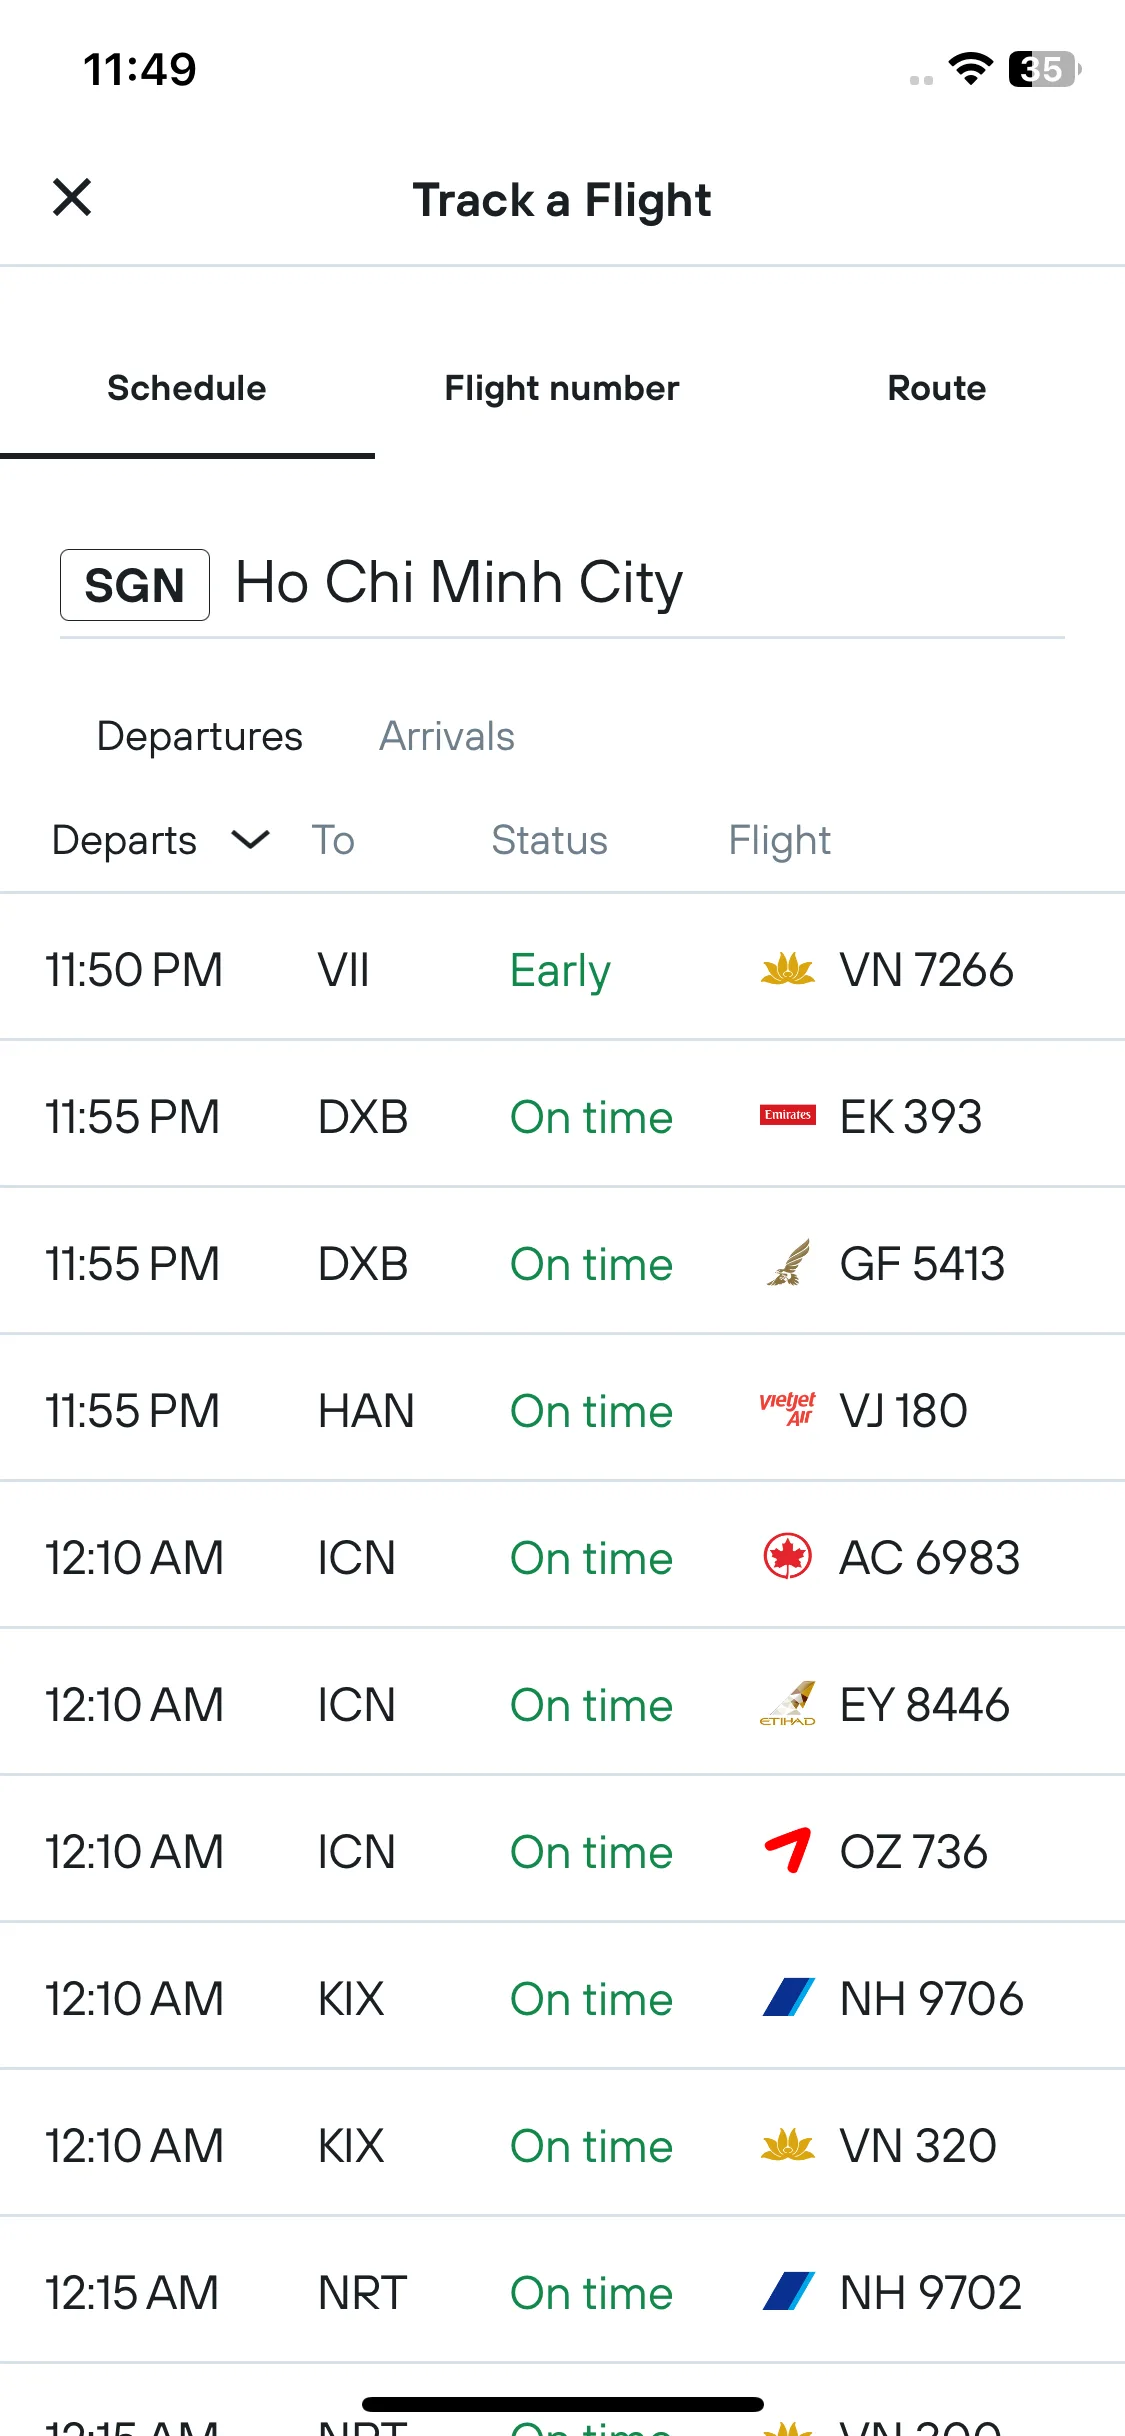Screen dimensions: 1125x2436
Task: Select the Schedule tab
Action: coord(187,388)
